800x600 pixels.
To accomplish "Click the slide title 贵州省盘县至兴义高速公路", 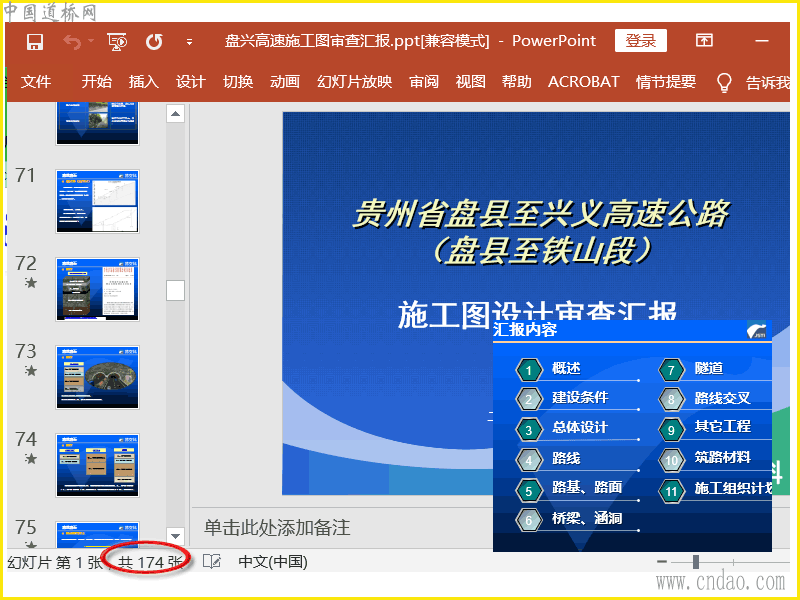I will [x=540, y=213].
